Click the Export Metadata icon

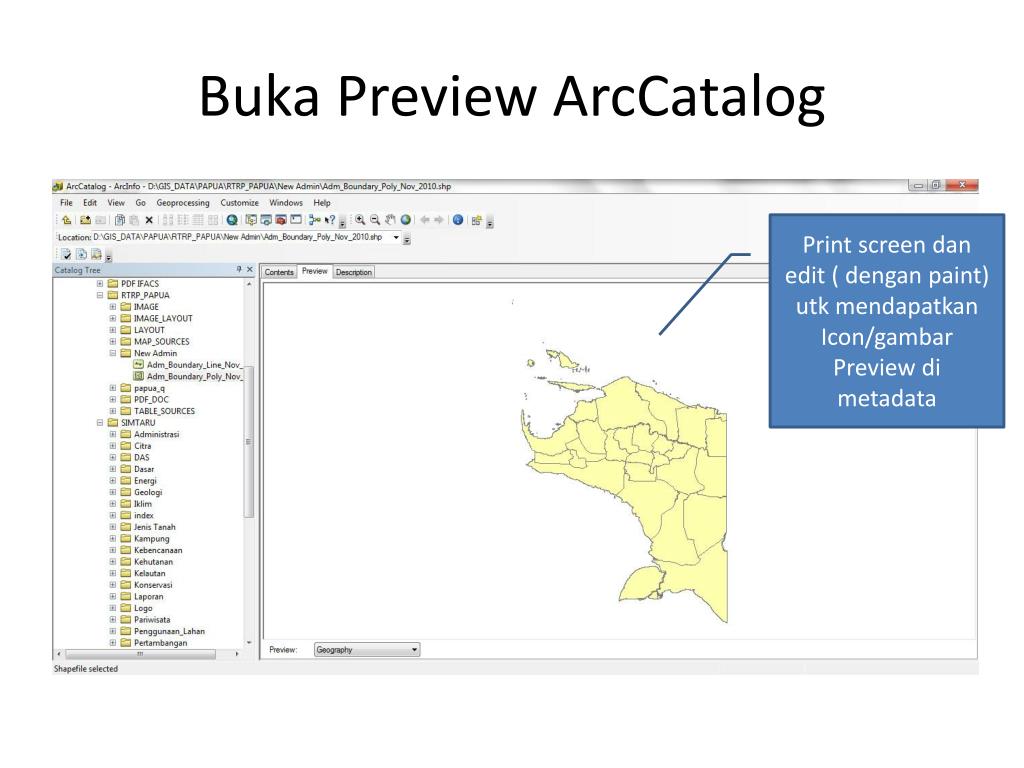tap(82, 254)
